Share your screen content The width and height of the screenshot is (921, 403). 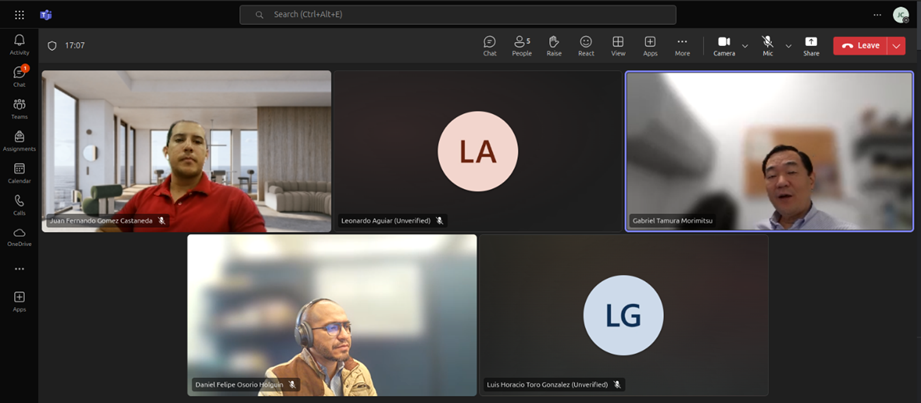(811, 45)
